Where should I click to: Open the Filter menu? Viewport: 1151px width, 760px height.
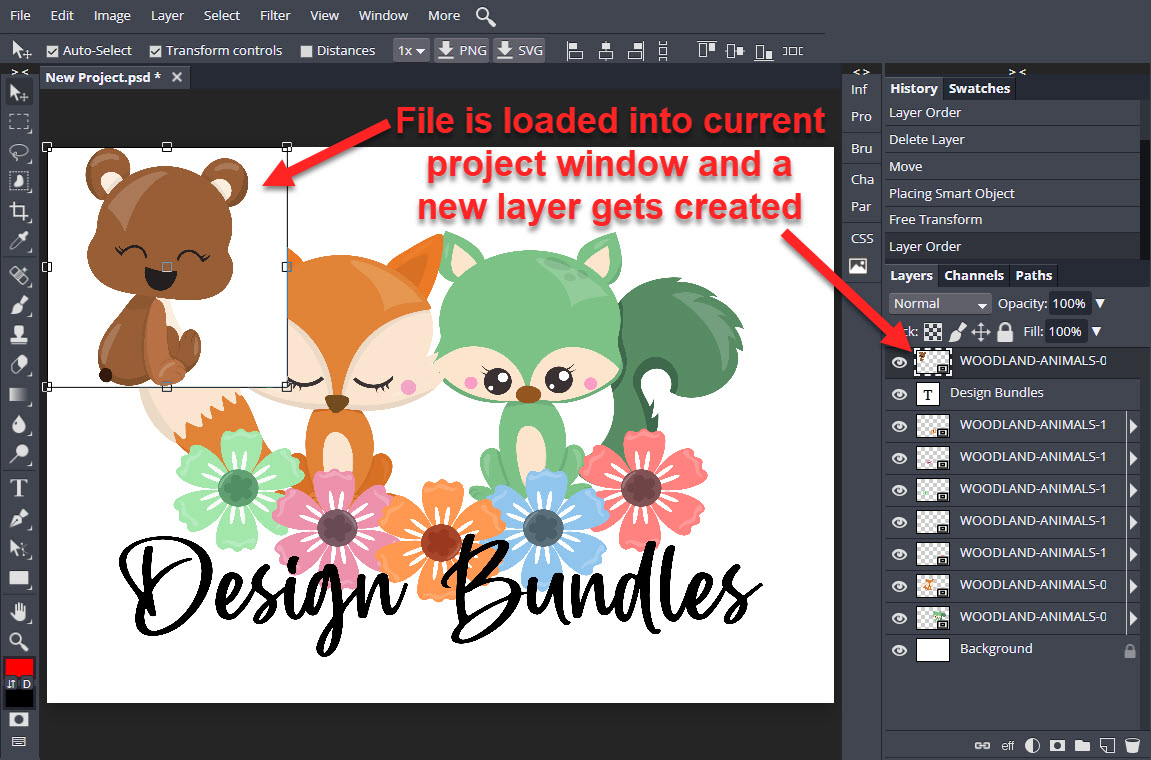(x=275, y=15)
